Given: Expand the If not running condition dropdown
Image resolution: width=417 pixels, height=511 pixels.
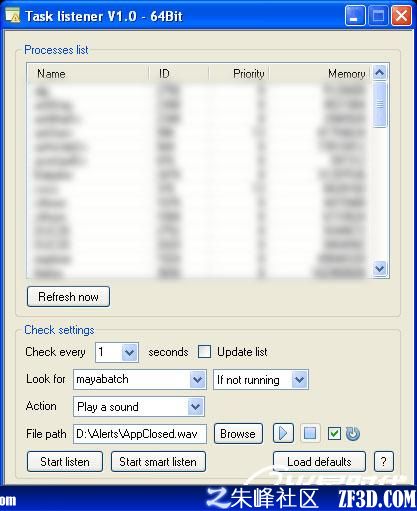Looking at the screenshot, I should [x=299, y=379].
